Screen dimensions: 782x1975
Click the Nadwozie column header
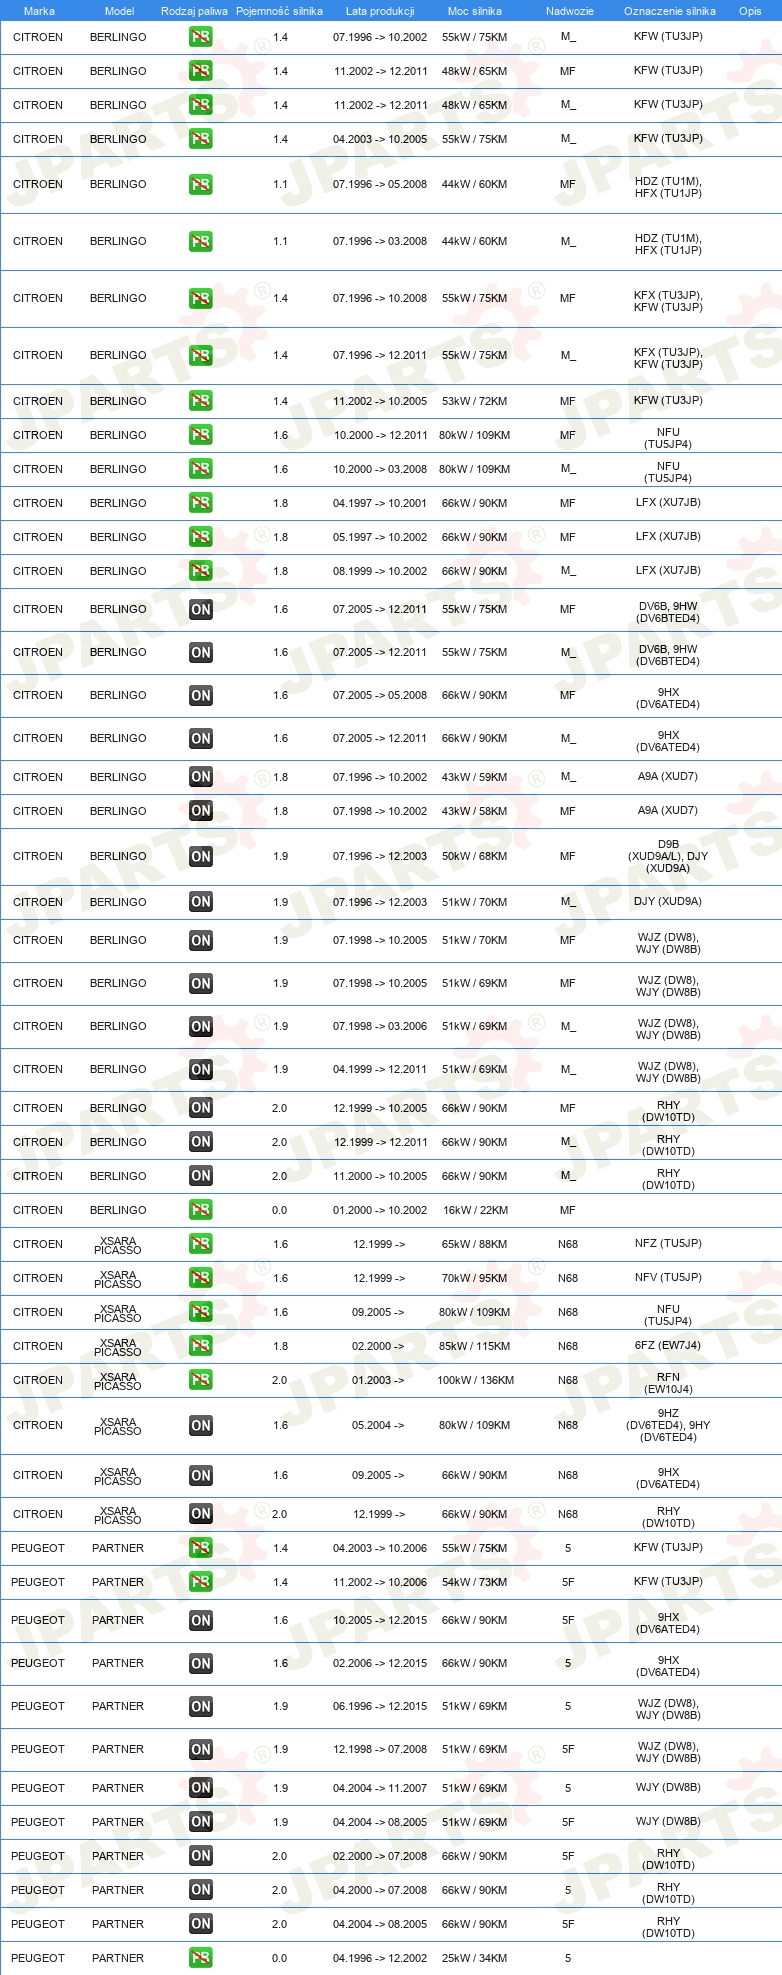pyautogui.click(x=570, y=11)
